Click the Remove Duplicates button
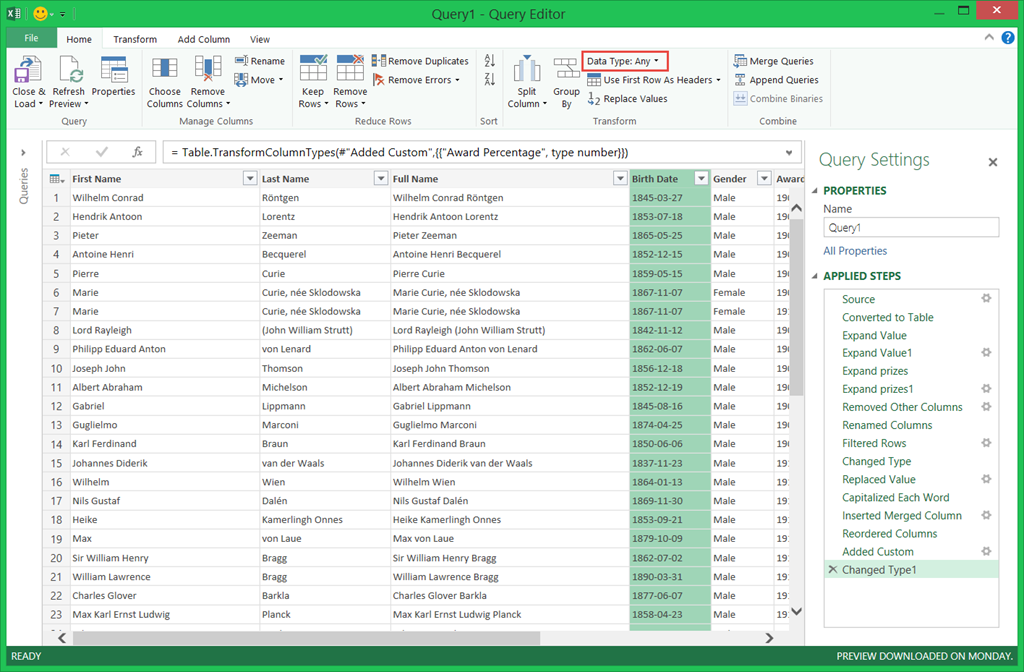The width and height of the screenshot is (1024, 672). (420, 61)
